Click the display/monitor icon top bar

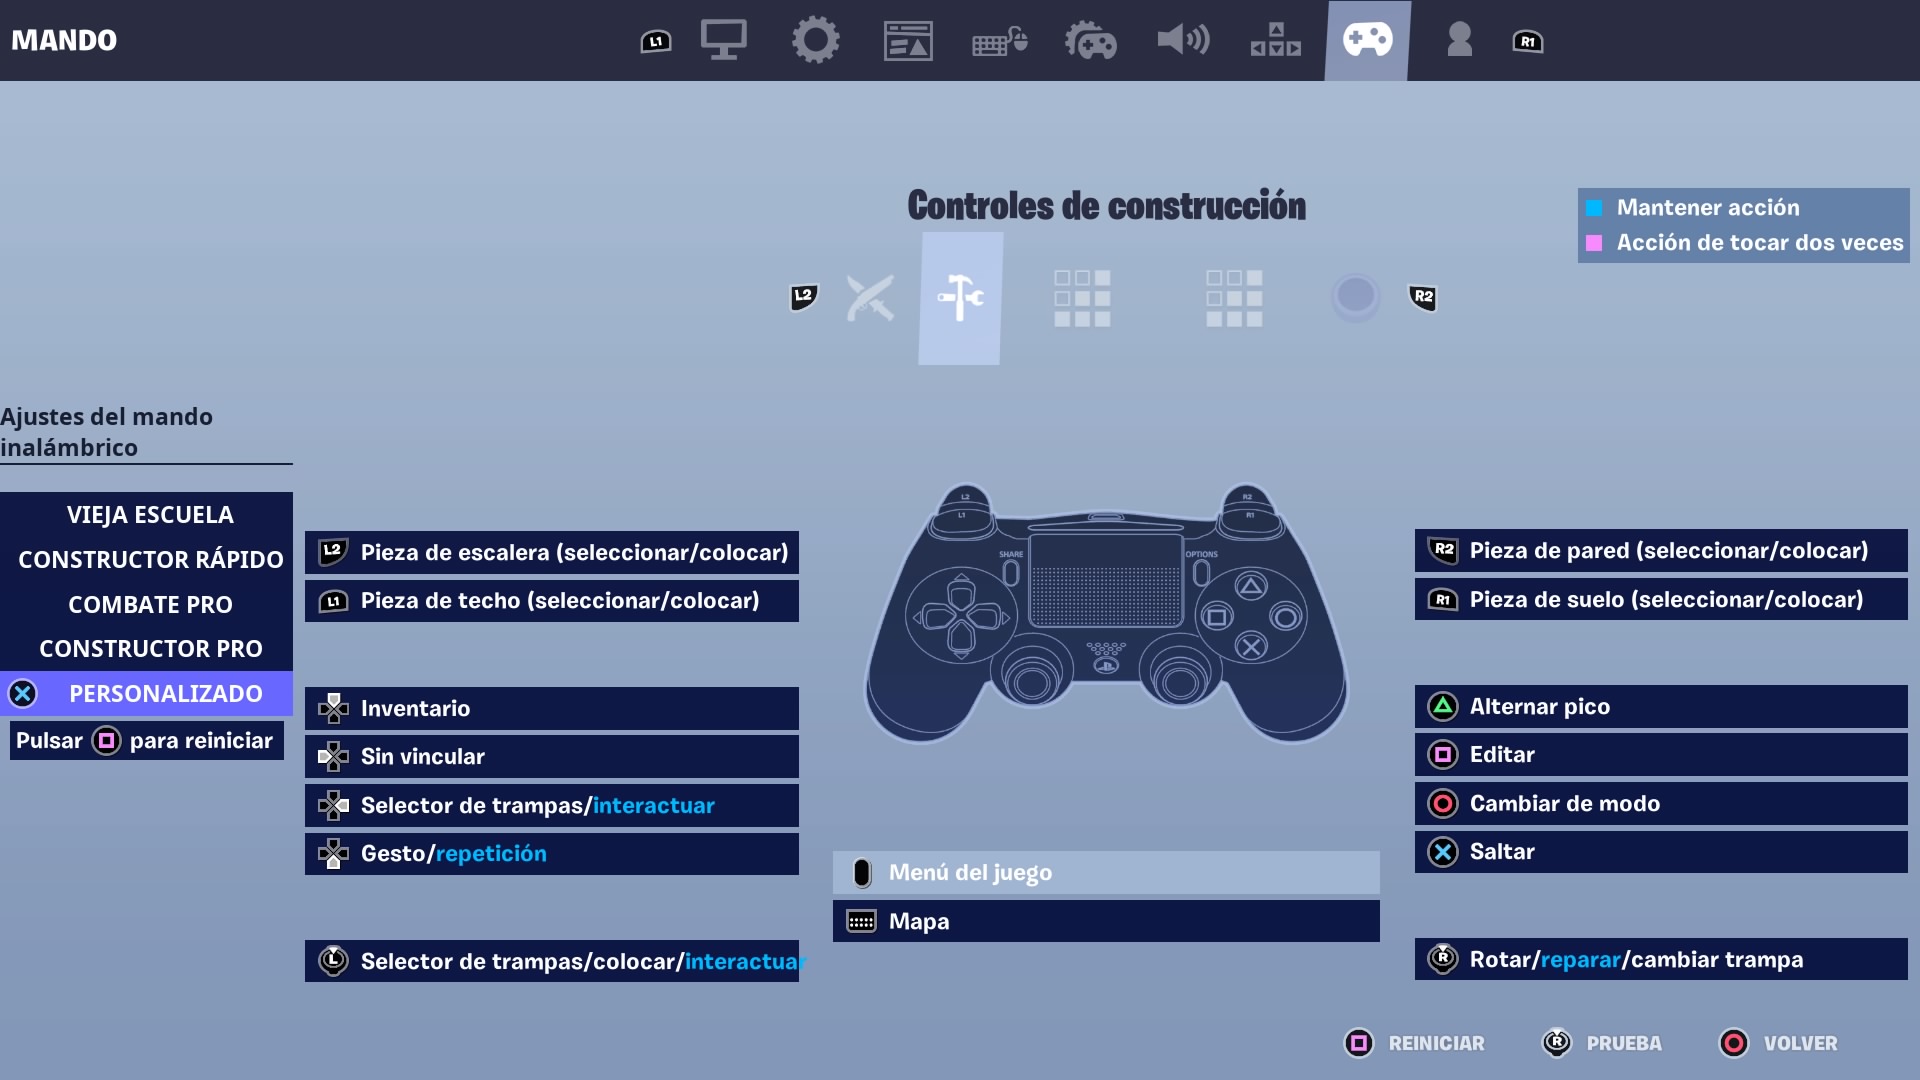724,40
